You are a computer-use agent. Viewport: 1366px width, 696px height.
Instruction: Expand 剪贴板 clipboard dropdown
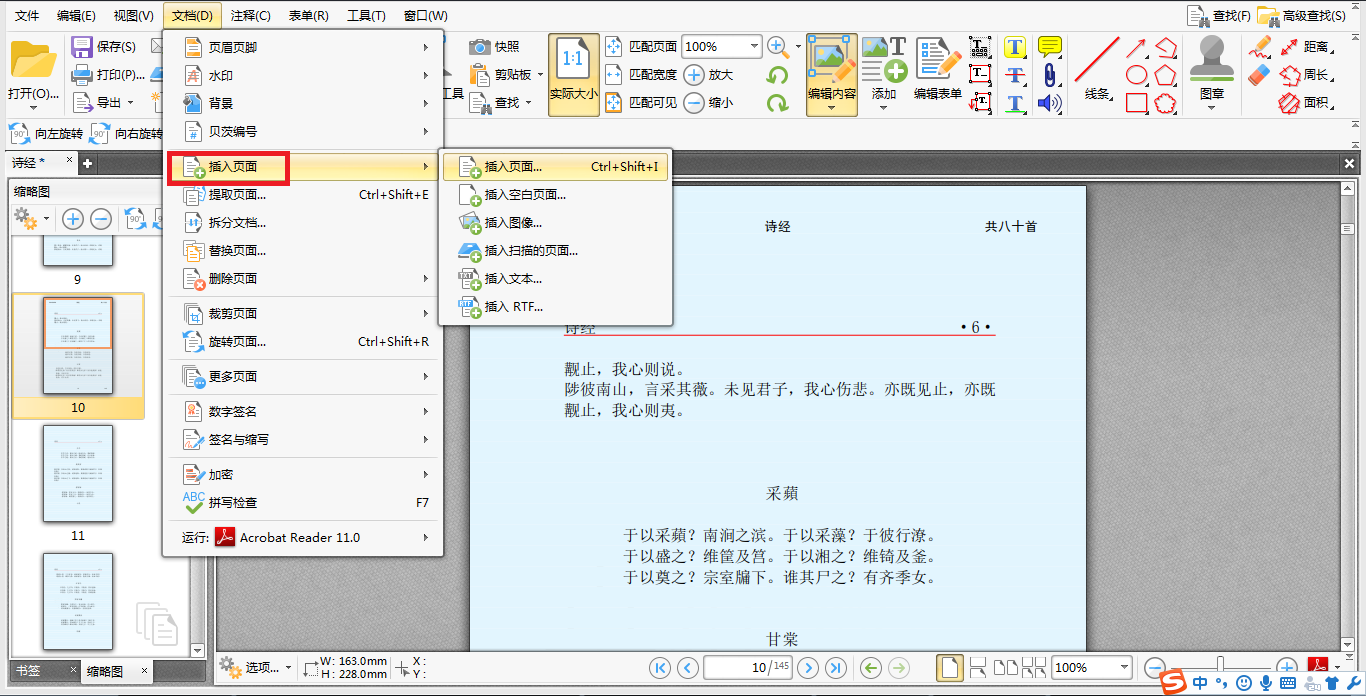click(x=541, y=74)
